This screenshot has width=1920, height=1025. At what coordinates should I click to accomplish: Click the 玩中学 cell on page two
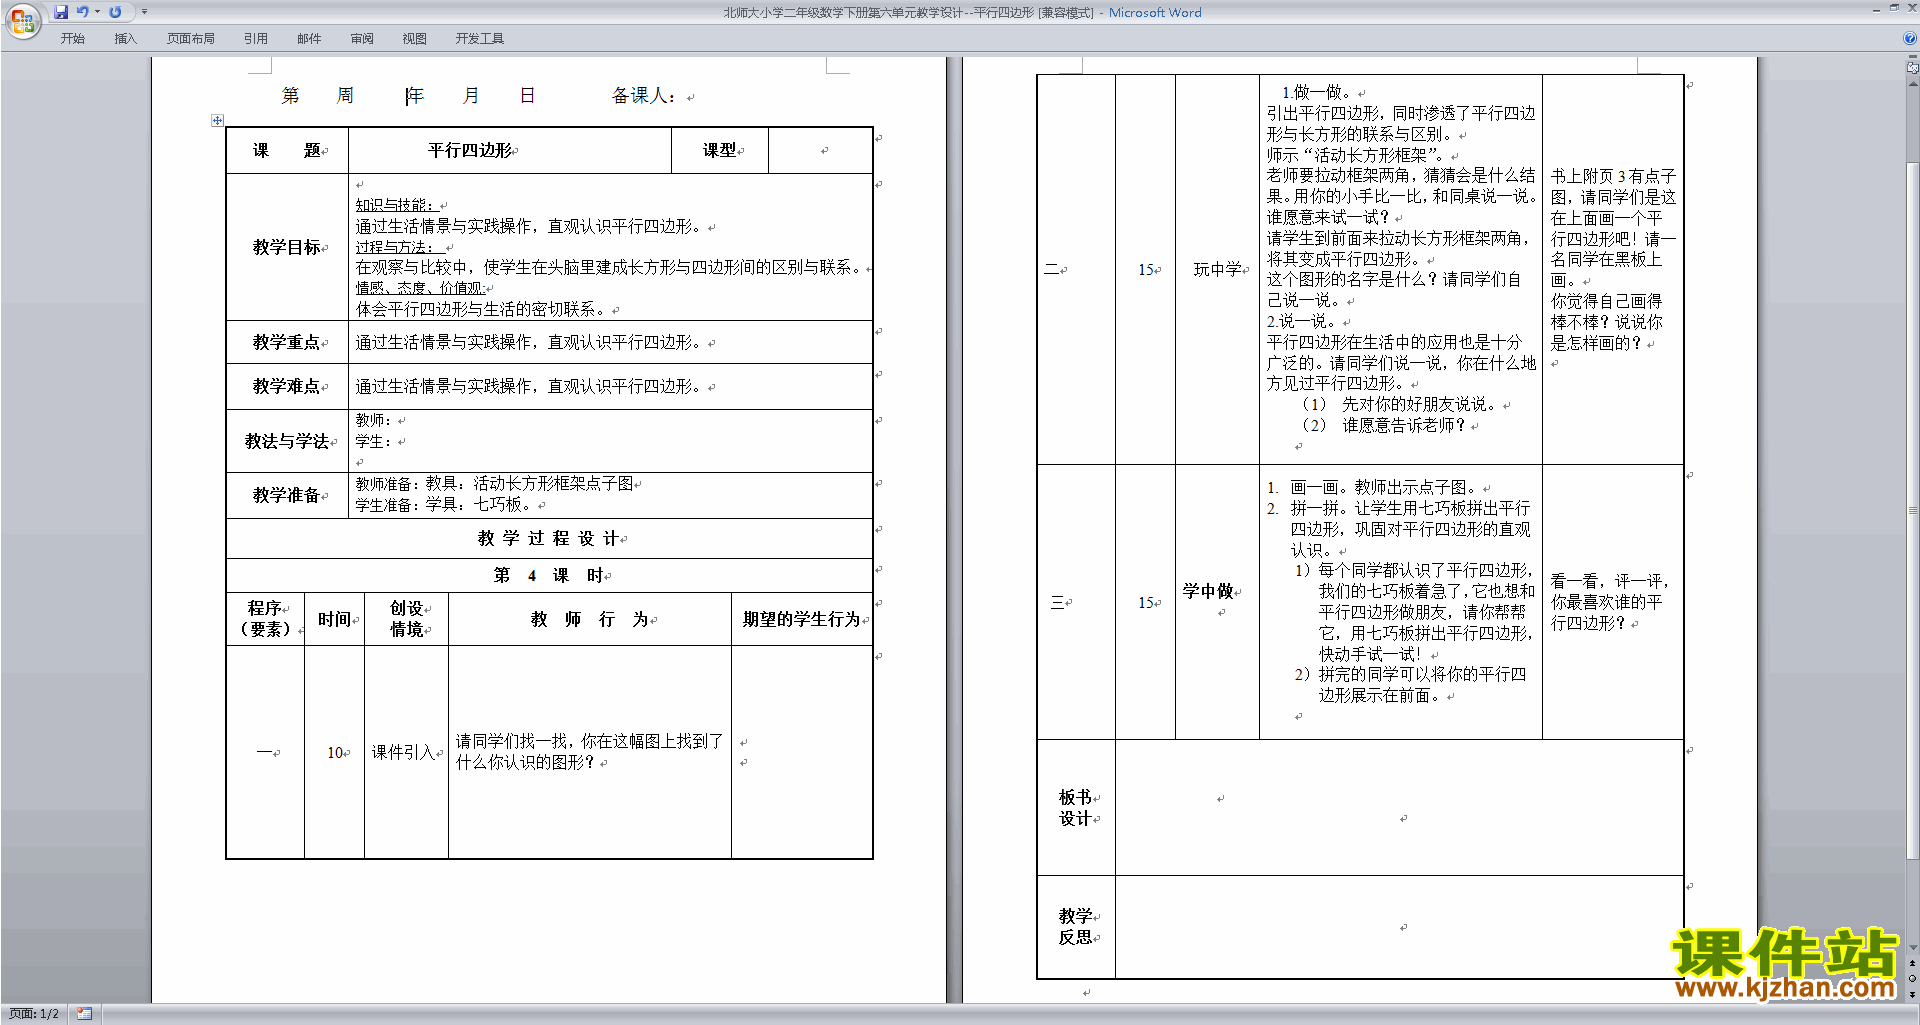1217,269
